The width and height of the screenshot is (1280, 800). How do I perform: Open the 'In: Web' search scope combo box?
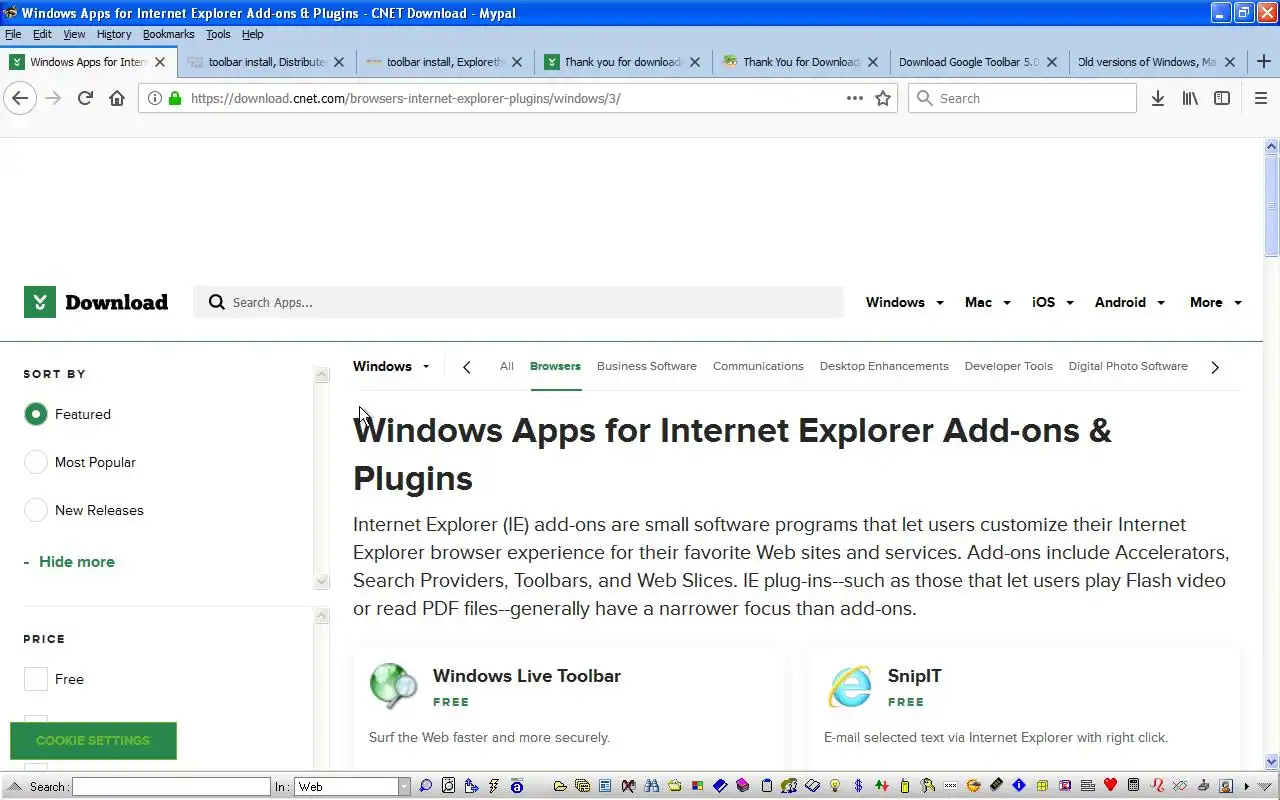coord(352,787)
